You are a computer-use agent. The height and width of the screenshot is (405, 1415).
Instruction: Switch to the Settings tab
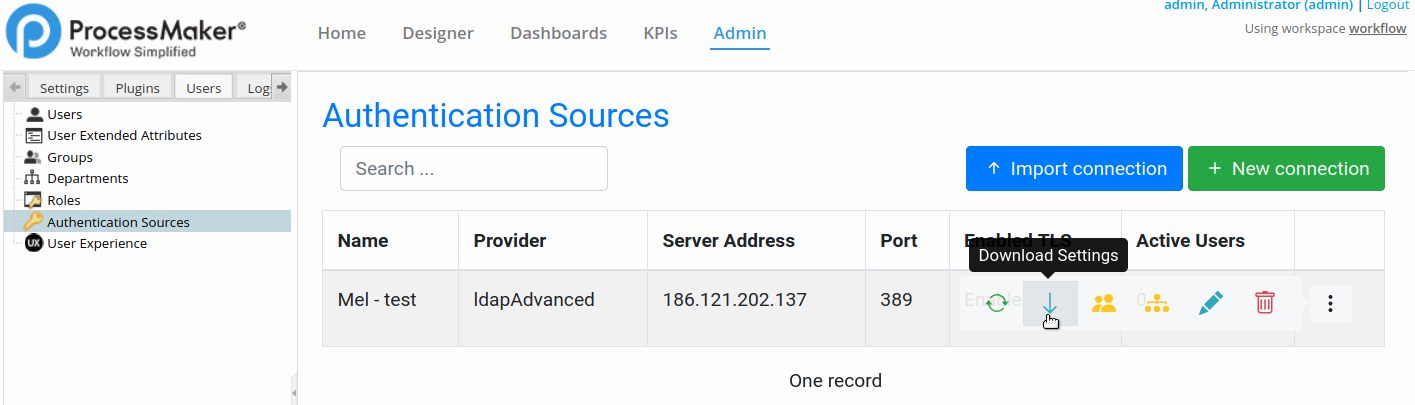(64, 88)
